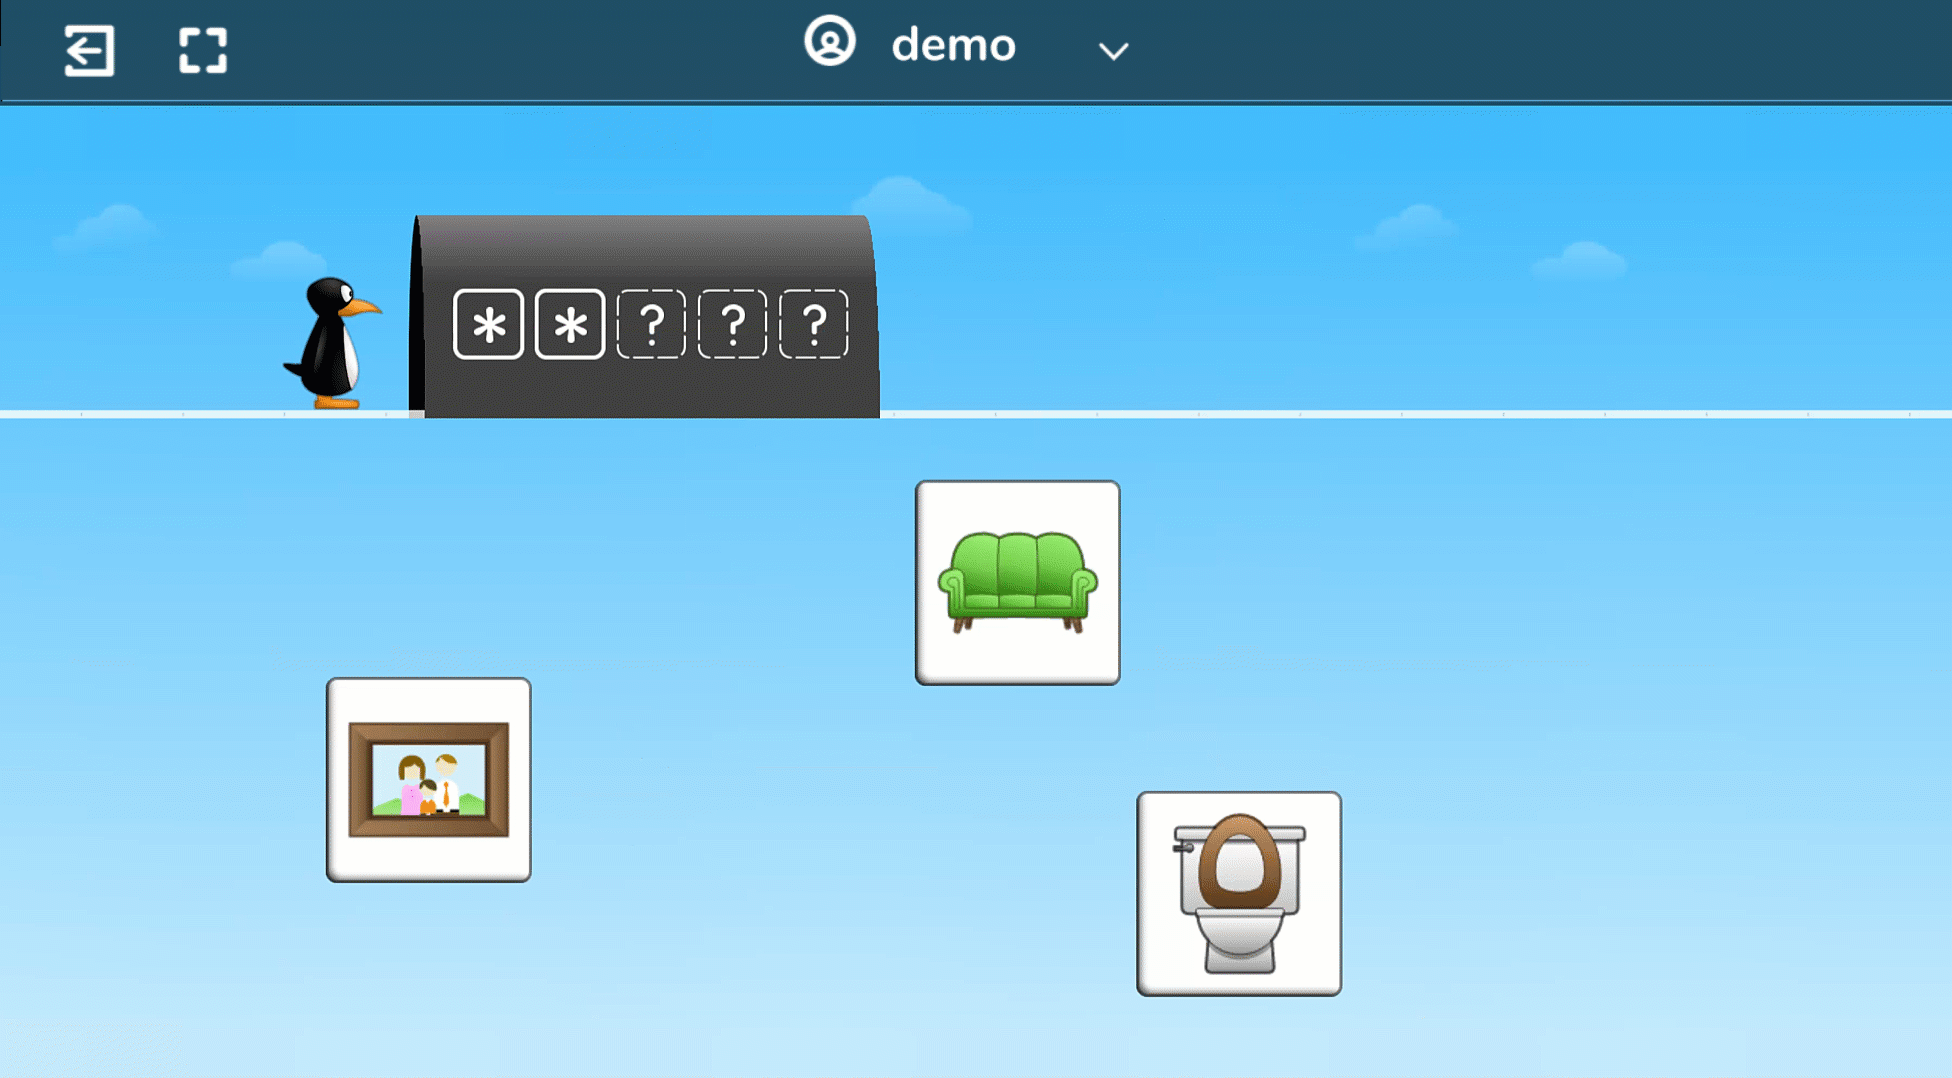Click the last question mark slot
The width and height of the screenshot is (1952, 1078).
814,324
